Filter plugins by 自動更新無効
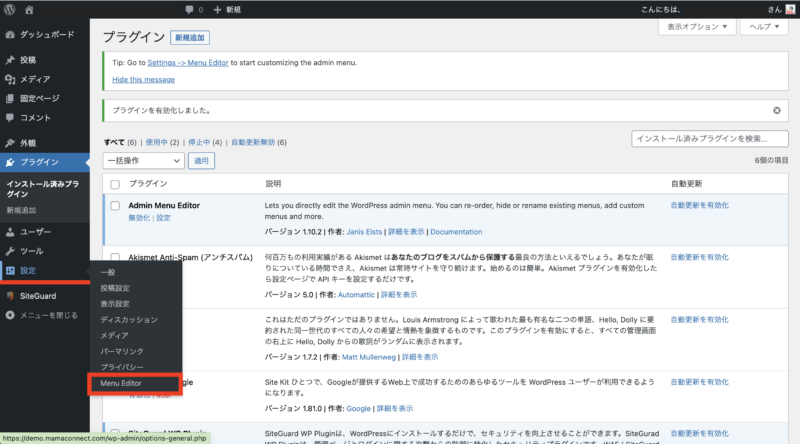The image size is (800, 444). pos(253,142)
